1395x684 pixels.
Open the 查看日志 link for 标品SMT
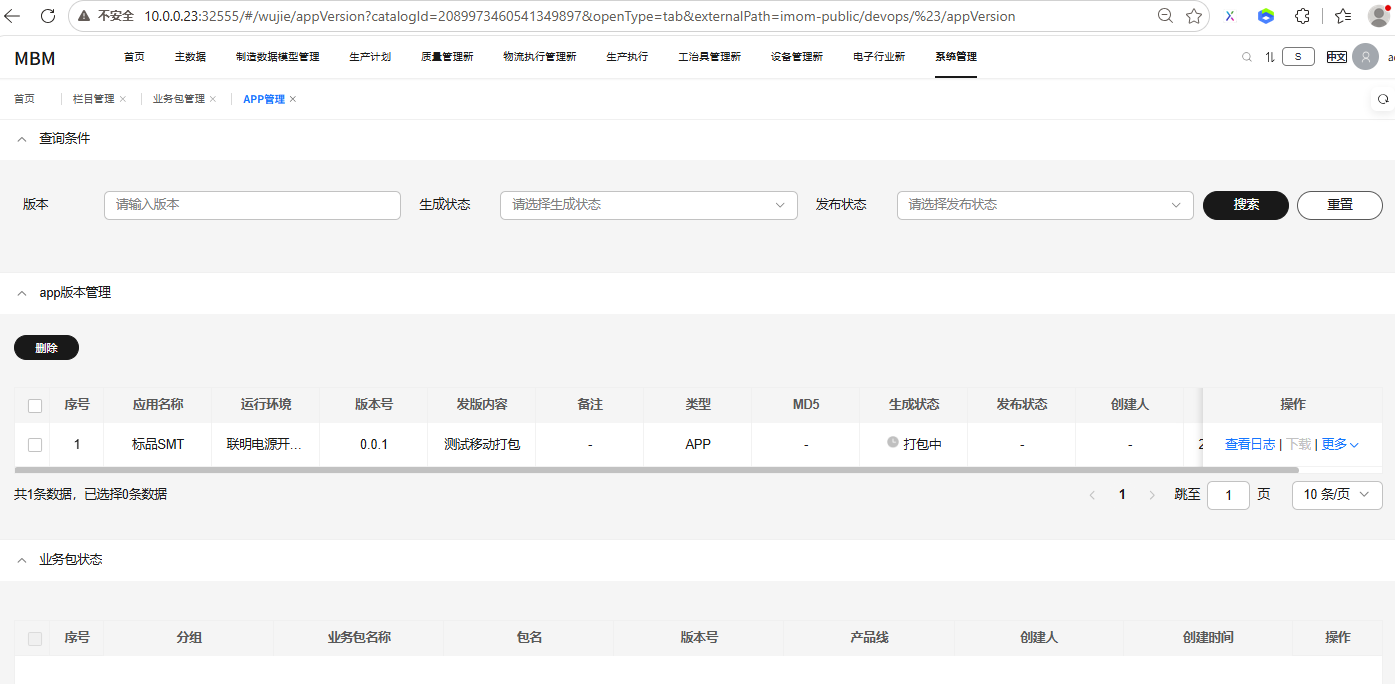pyautogui.click(x=1250, y=444)
